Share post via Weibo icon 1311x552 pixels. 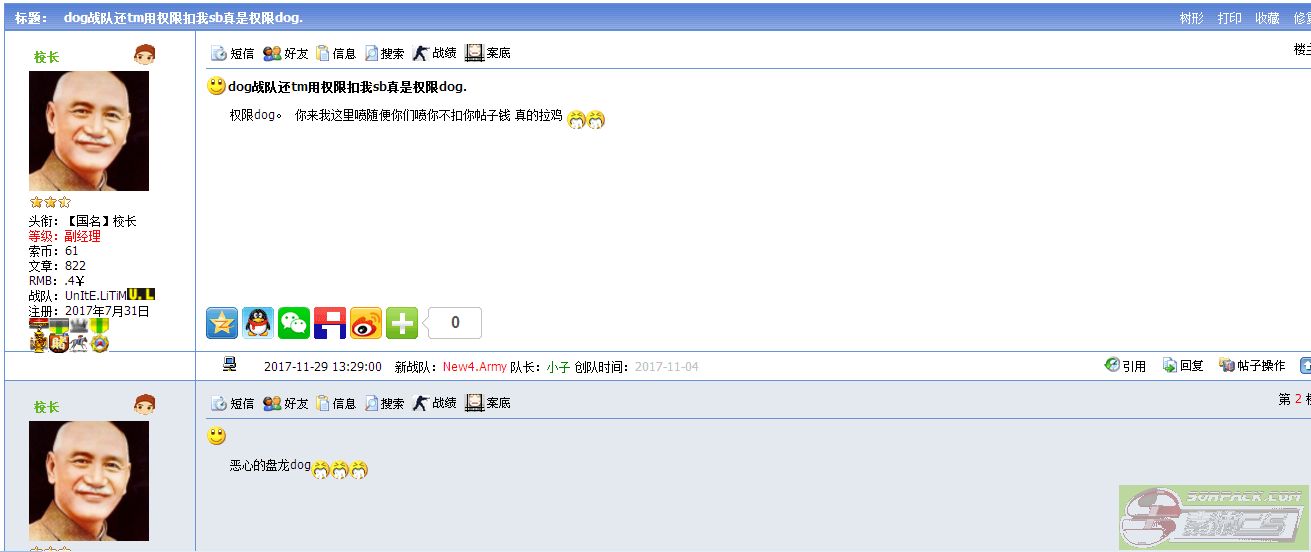click(366, 323)
